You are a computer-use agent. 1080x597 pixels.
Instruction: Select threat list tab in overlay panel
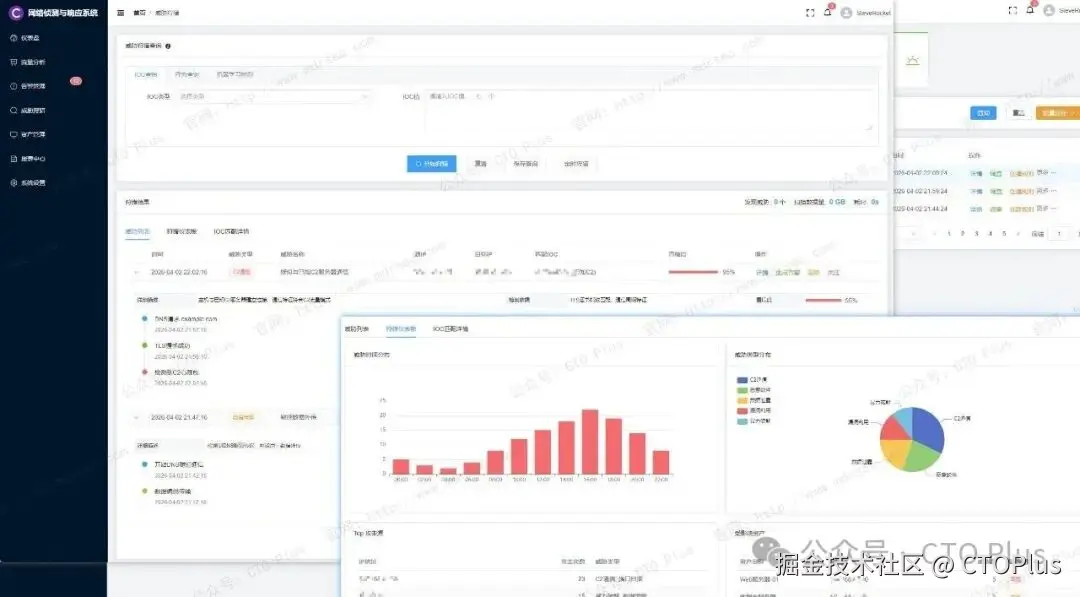(357, 329)
